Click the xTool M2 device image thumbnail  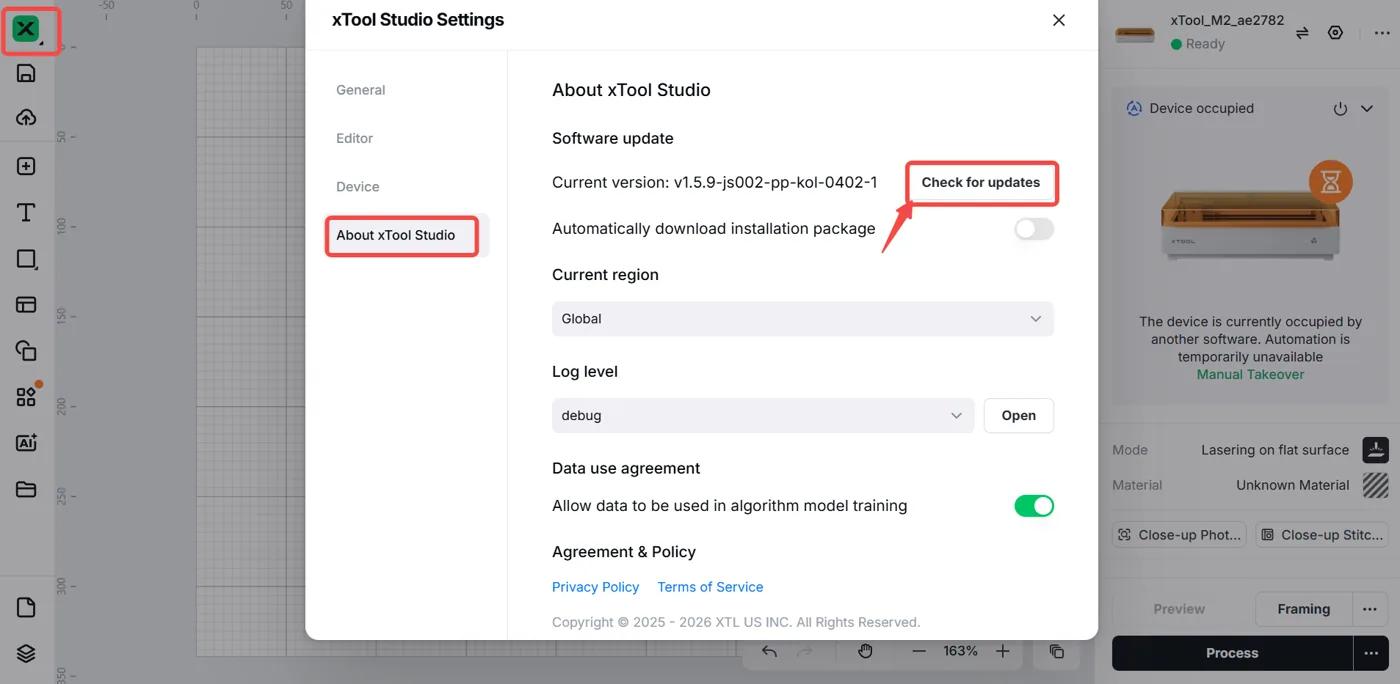tap(1134, 35)
